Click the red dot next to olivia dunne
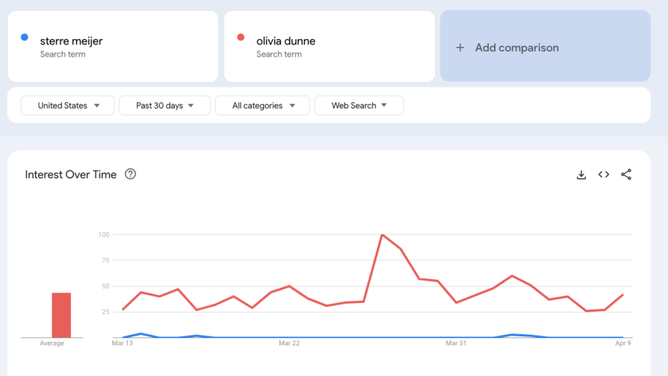 click(241, 37)
